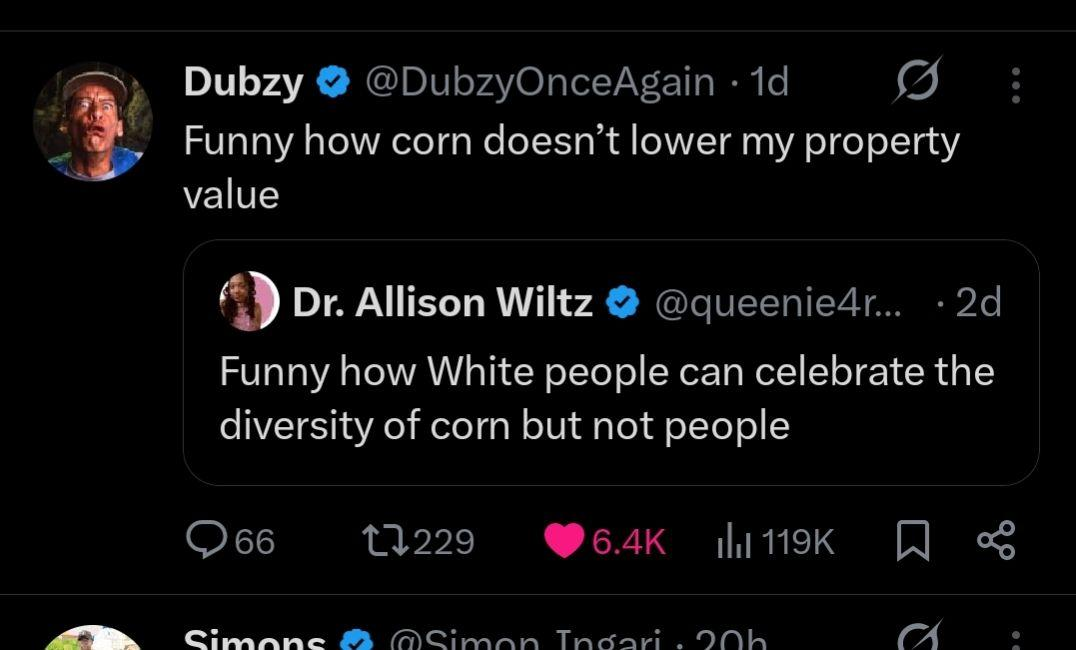Open the quoted tweet about corn diversity
1076x650 pixels.
tap(610, 400)
